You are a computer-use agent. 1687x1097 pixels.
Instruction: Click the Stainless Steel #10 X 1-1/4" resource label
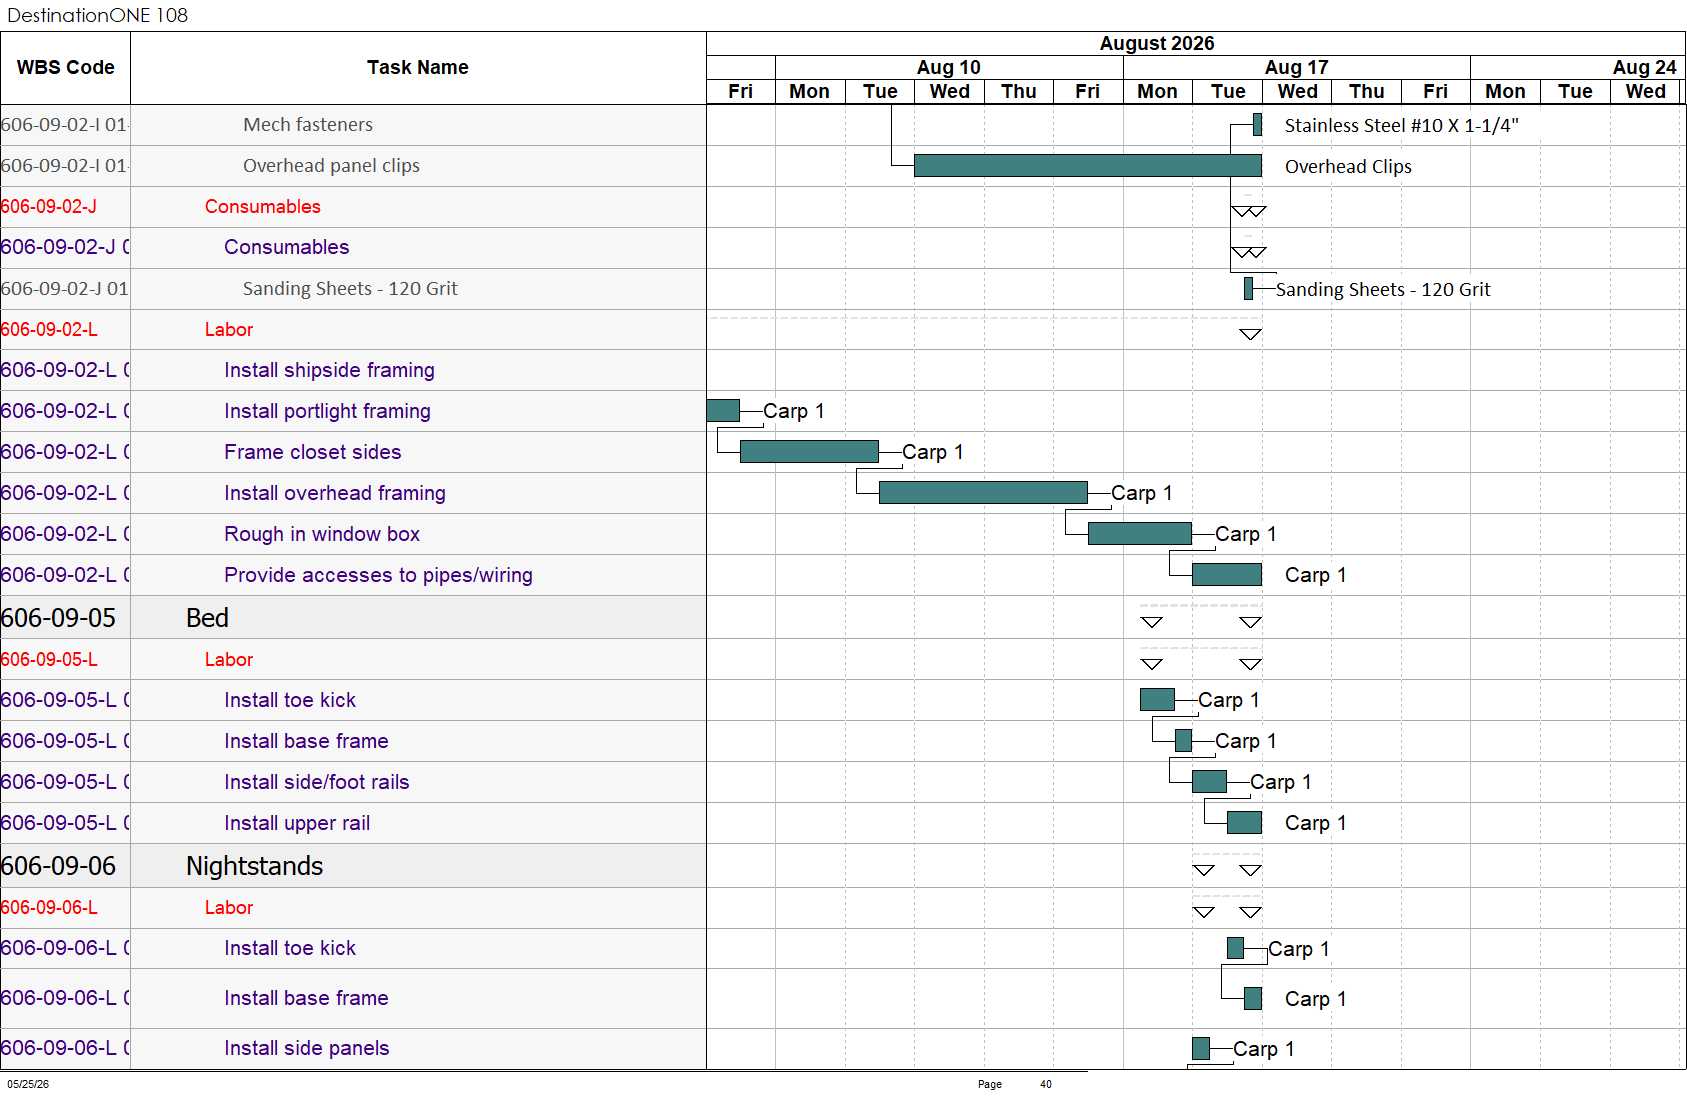point(1401,126)
